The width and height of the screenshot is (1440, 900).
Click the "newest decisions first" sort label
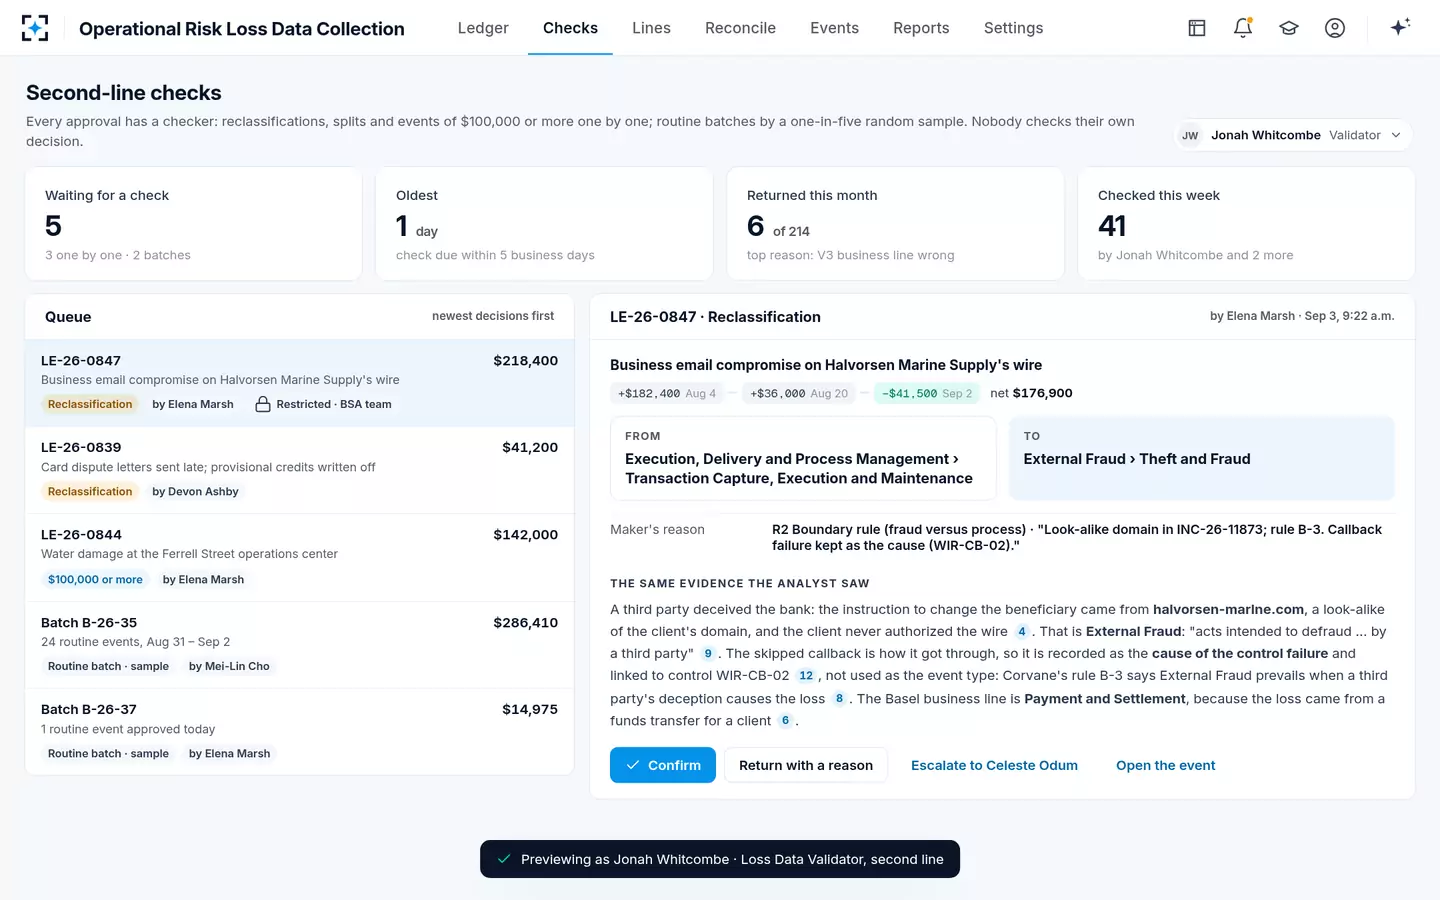[x=493, y=316]
